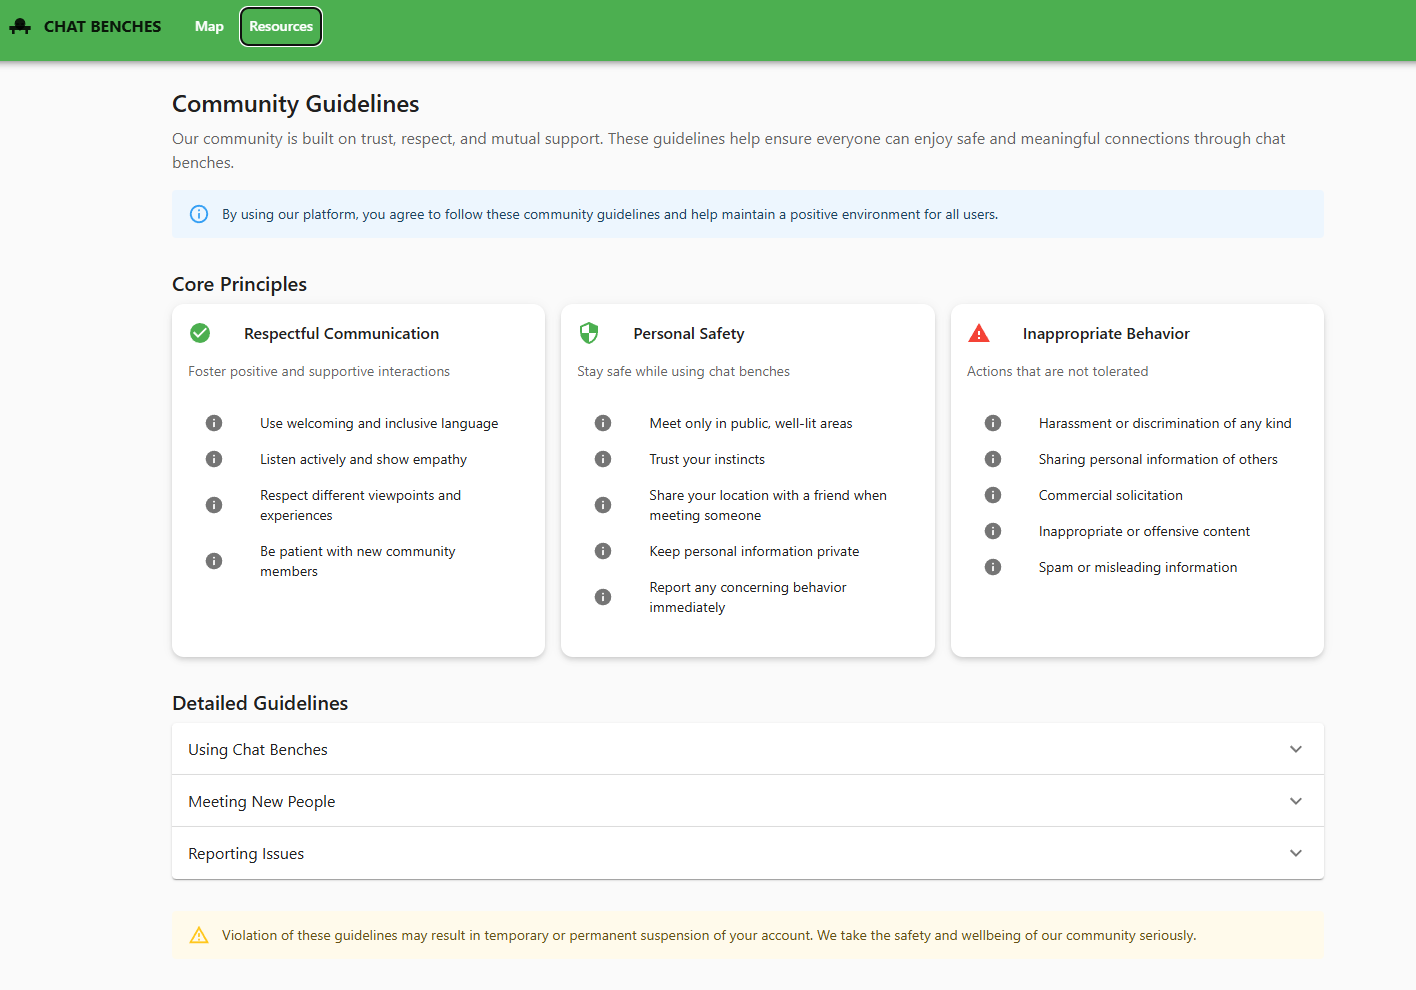Click 'Stay safe while using chat benches' subtitle
Screen dimensions: 1416x990
click(x=684, y=371)
